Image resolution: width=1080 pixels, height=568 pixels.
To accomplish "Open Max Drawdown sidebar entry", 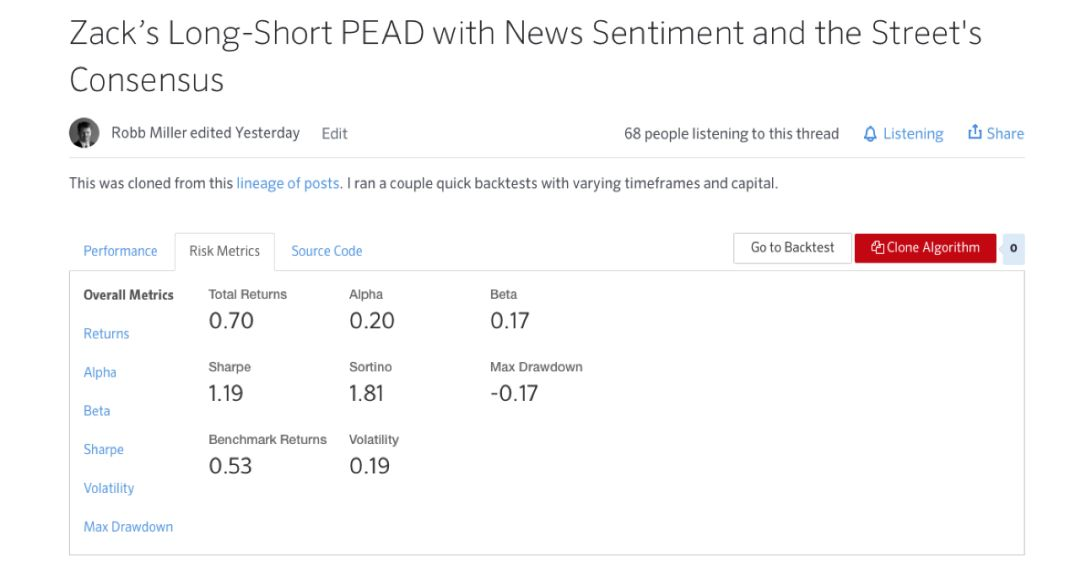I will [x=128, y=527].
